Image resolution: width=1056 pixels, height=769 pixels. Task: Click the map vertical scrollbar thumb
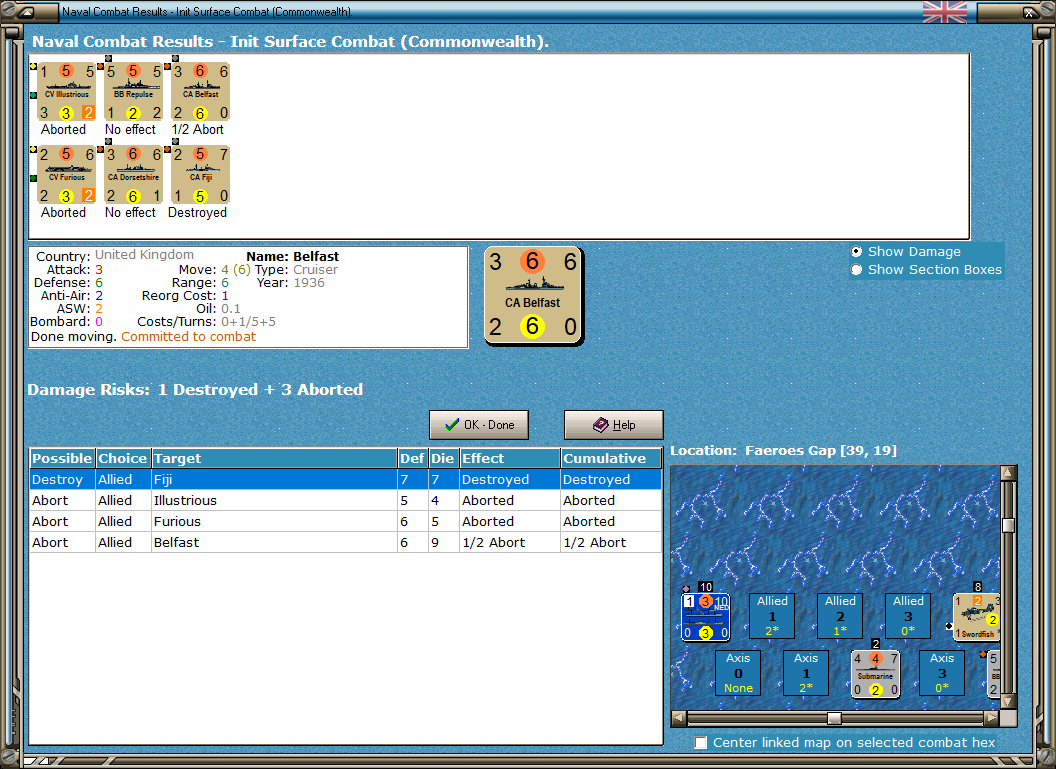[1008, 525]
